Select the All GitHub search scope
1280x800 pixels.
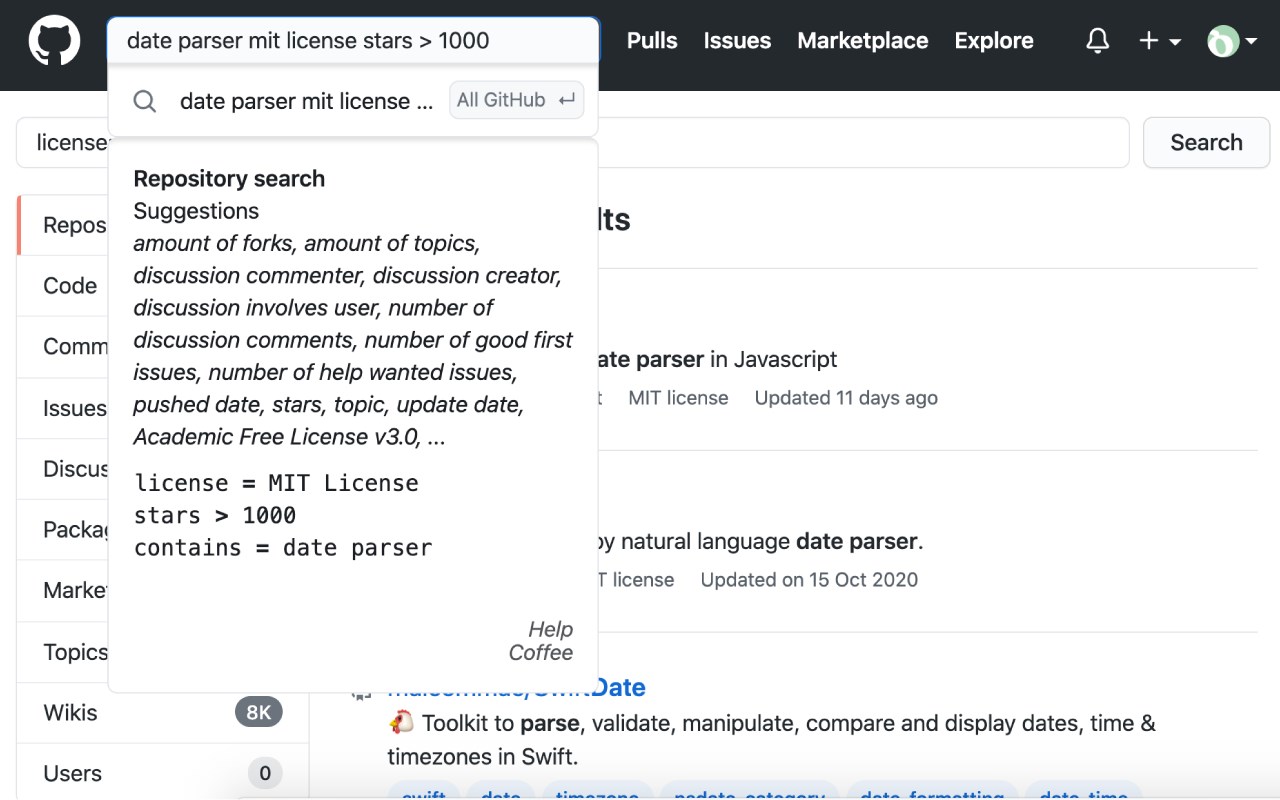pos(501,100)
